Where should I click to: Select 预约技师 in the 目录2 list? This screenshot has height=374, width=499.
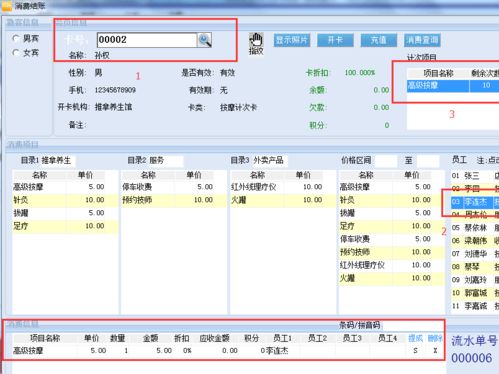174,200
